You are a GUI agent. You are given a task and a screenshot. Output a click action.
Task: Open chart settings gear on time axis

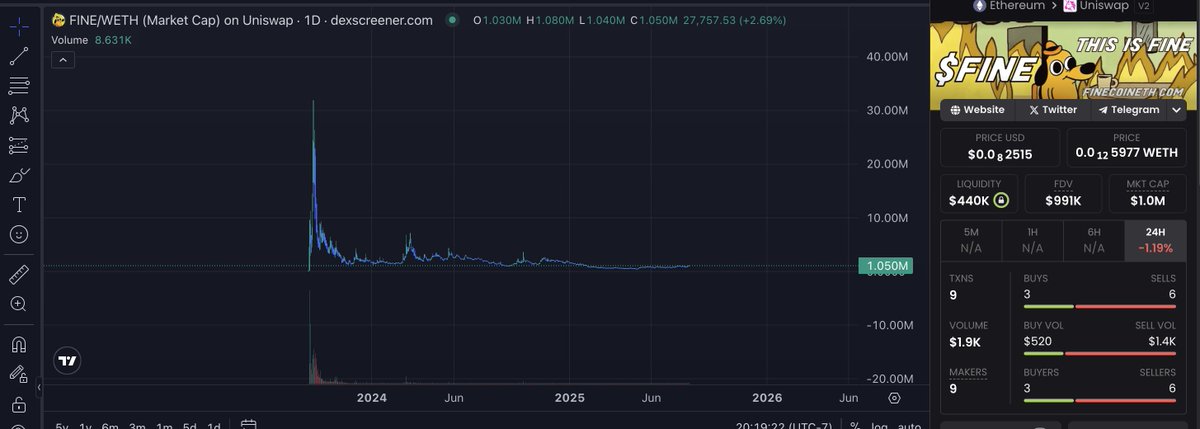click(894, 398)
